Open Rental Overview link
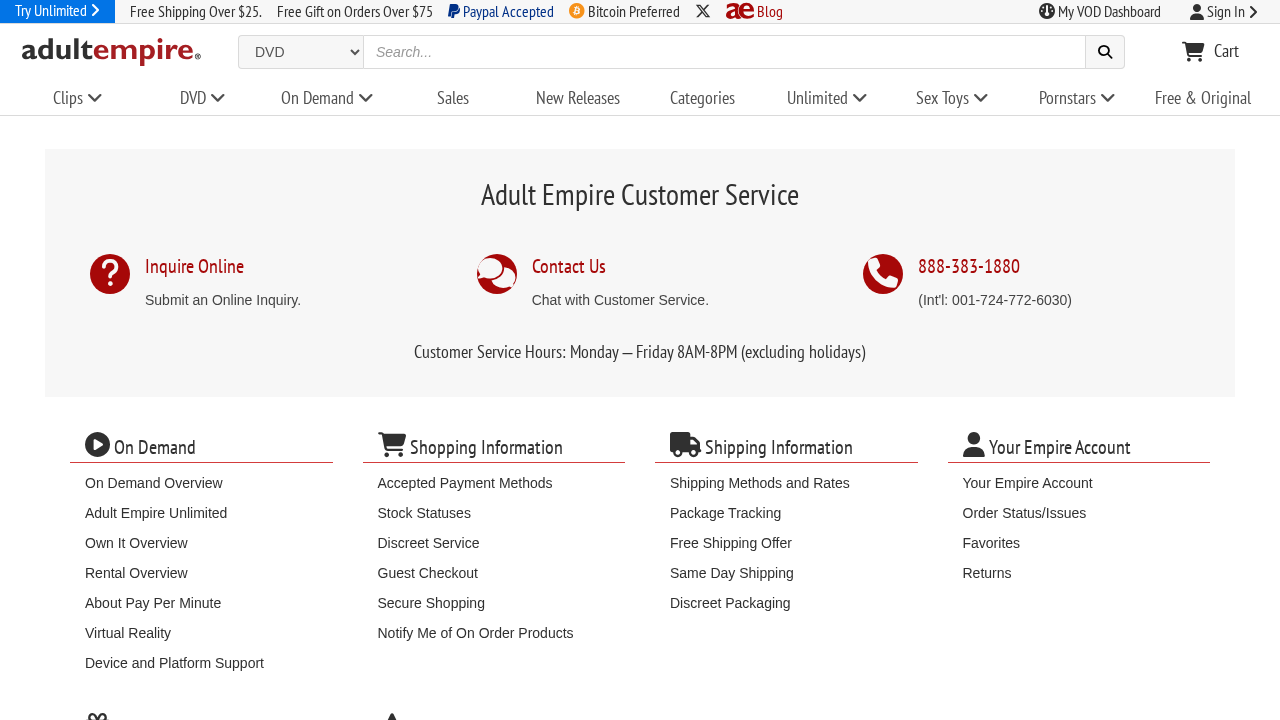 pyautogui.click(x=136, y=573)
